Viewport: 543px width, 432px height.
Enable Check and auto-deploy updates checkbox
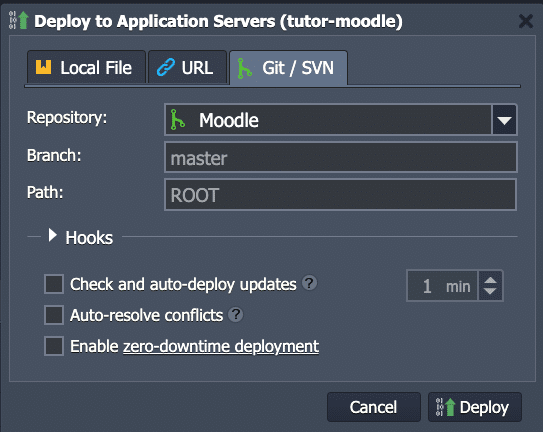point(54,284)
